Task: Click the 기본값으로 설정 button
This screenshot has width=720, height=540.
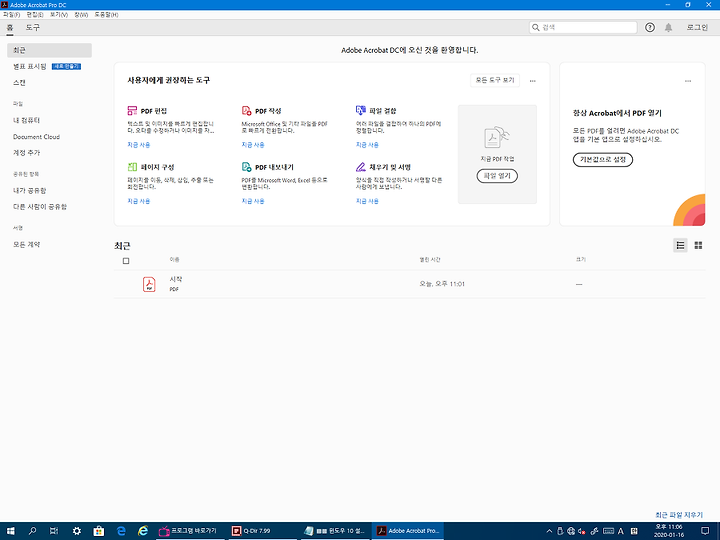Action: 602,159
